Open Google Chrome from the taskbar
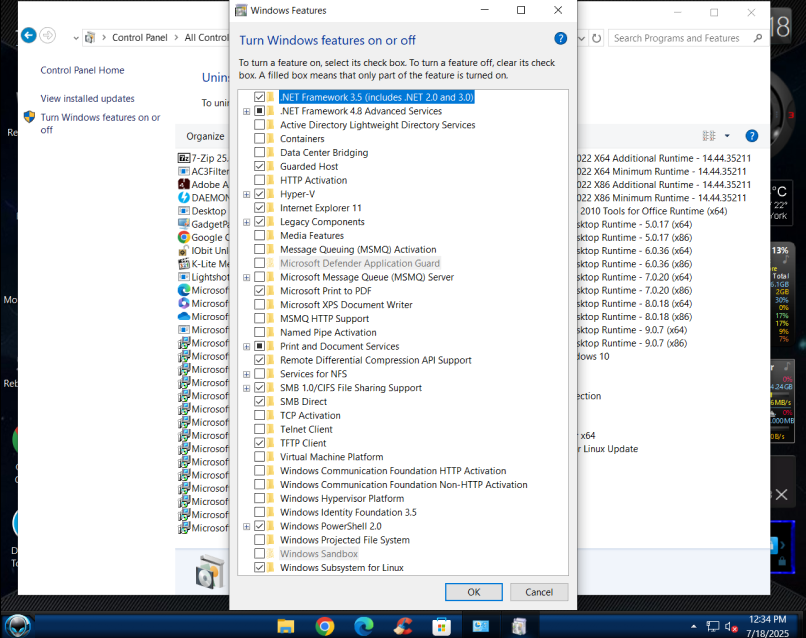This screenshot has width=806, height=638. [325, 626]
